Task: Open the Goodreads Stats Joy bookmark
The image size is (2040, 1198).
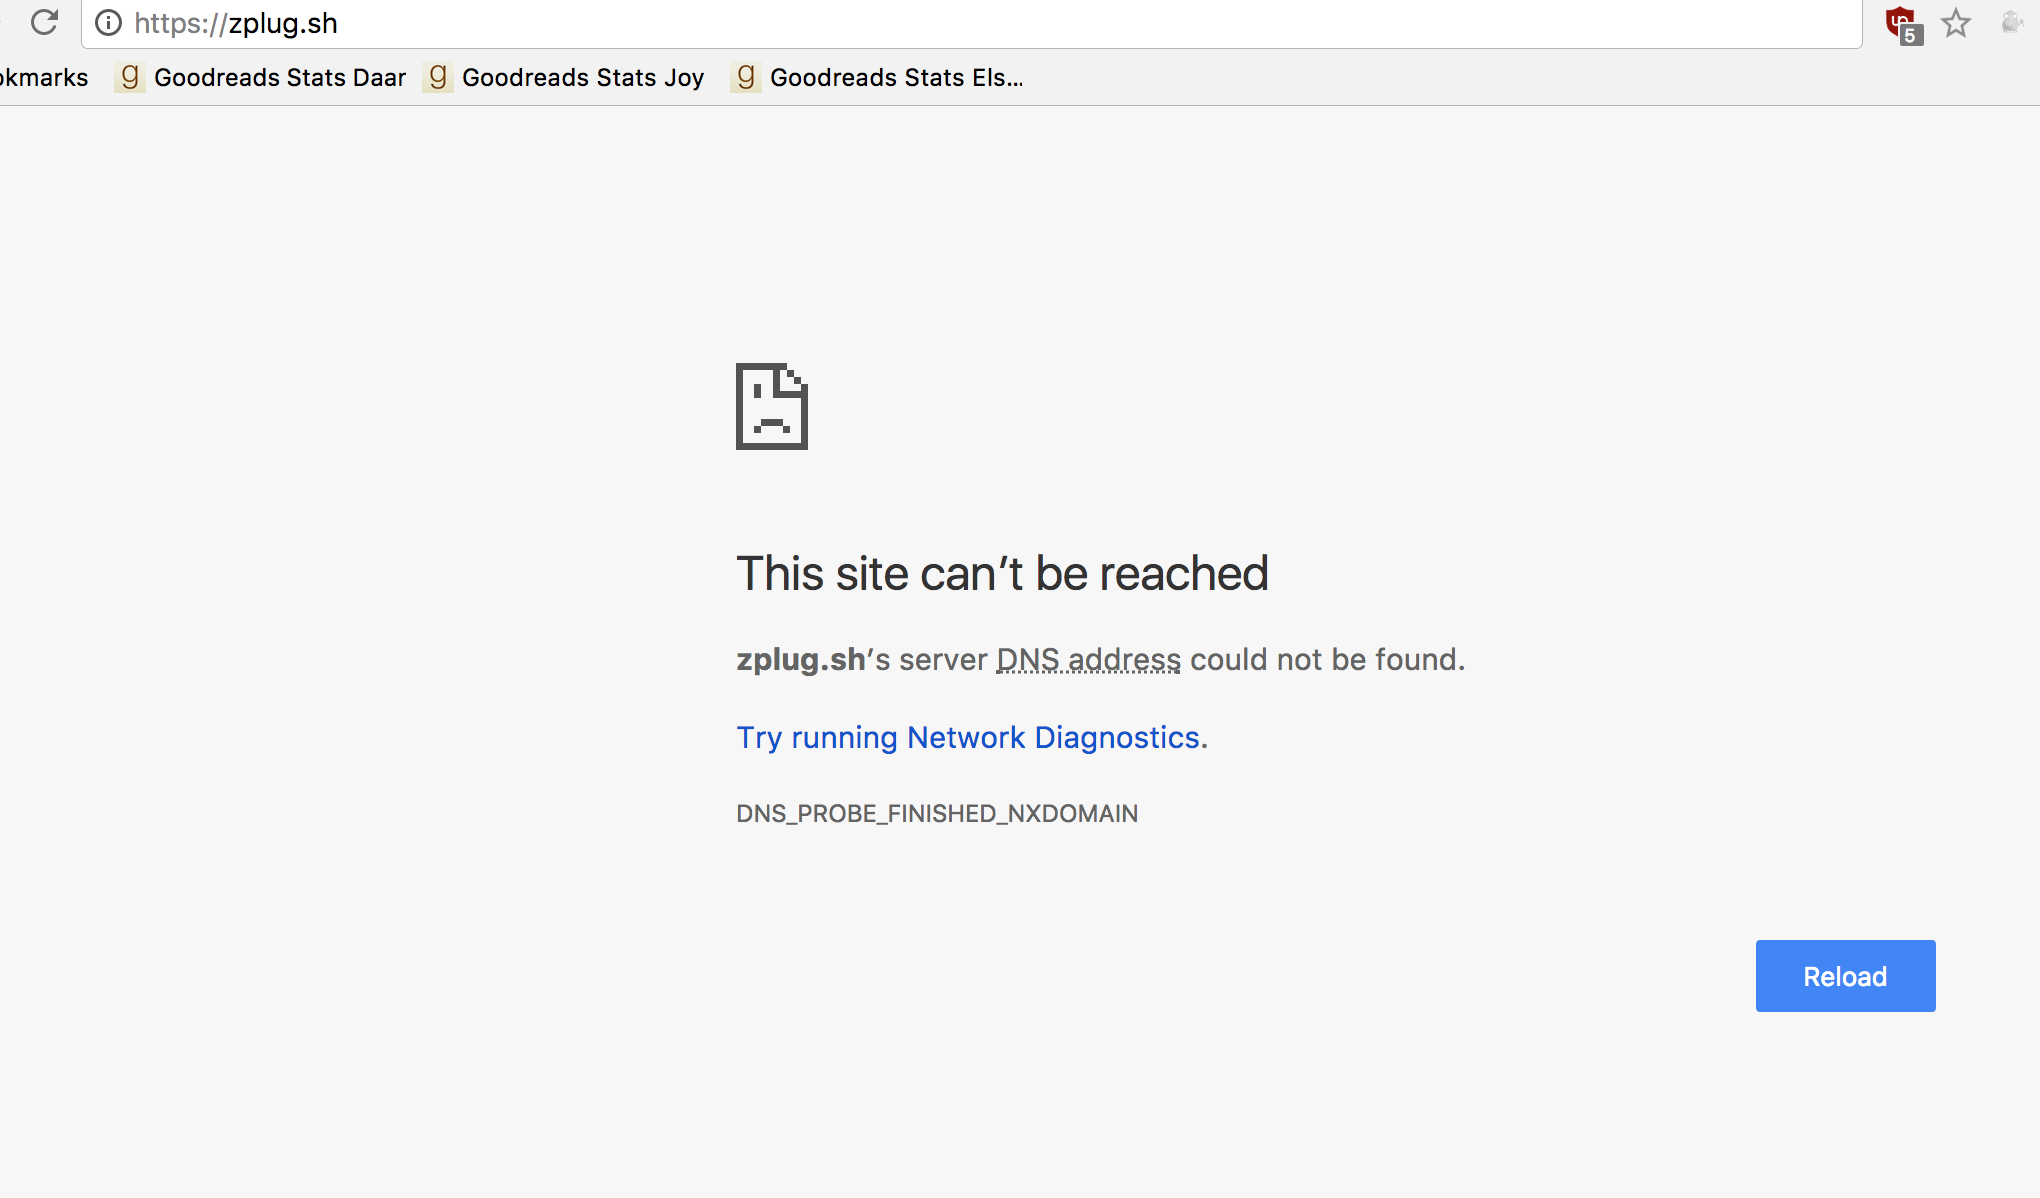Action: pyautogui.click(x=564, y=77)
